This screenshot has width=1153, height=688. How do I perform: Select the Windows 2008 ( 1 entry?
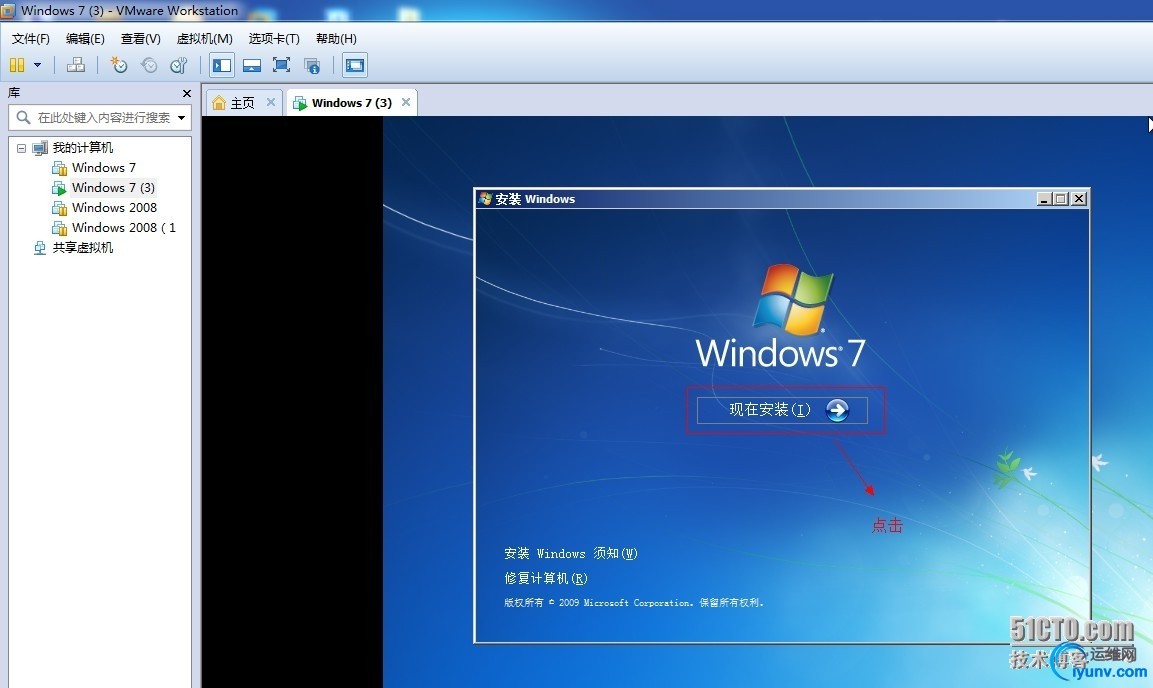coord(124,227)
